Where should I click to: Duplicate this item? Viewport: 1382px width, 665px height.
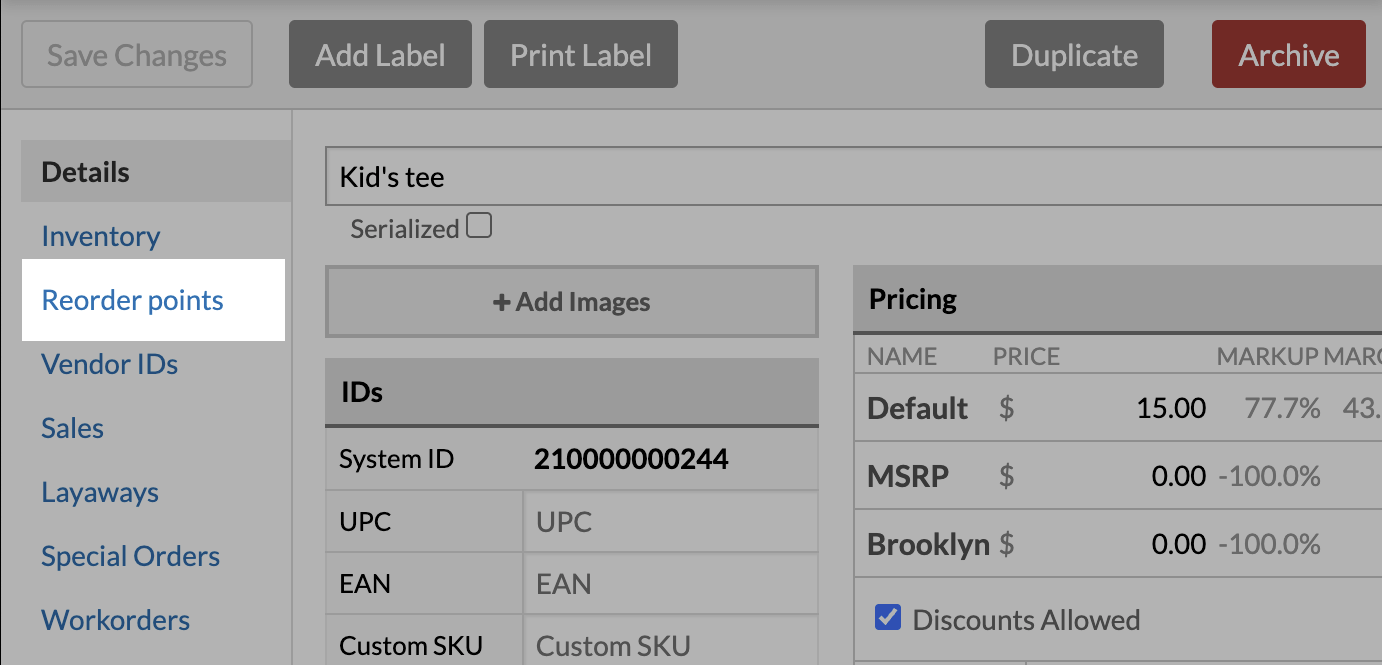click(x=1074, y=55)
